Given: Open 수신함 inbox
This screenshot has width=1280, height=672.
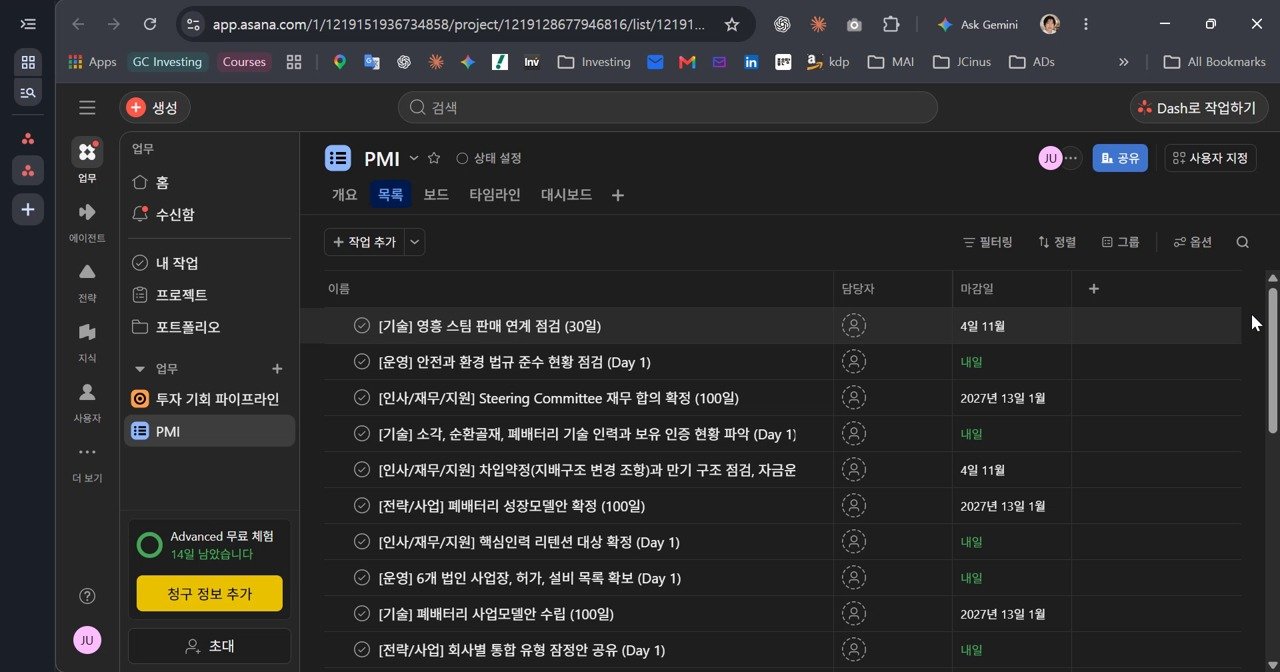Looking at the screenshot, I should tap(210, 215).
